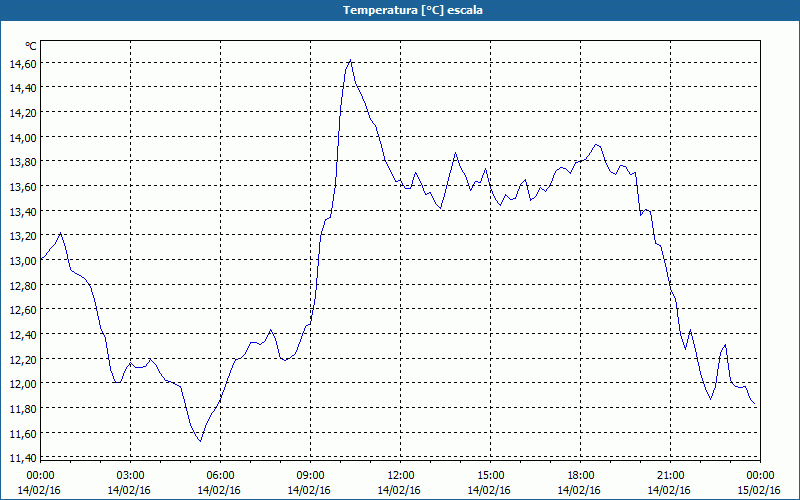The height and width of the screenshot is (500, 800).
Task: Click the 11,40 y-axis label
Action: 23,458
